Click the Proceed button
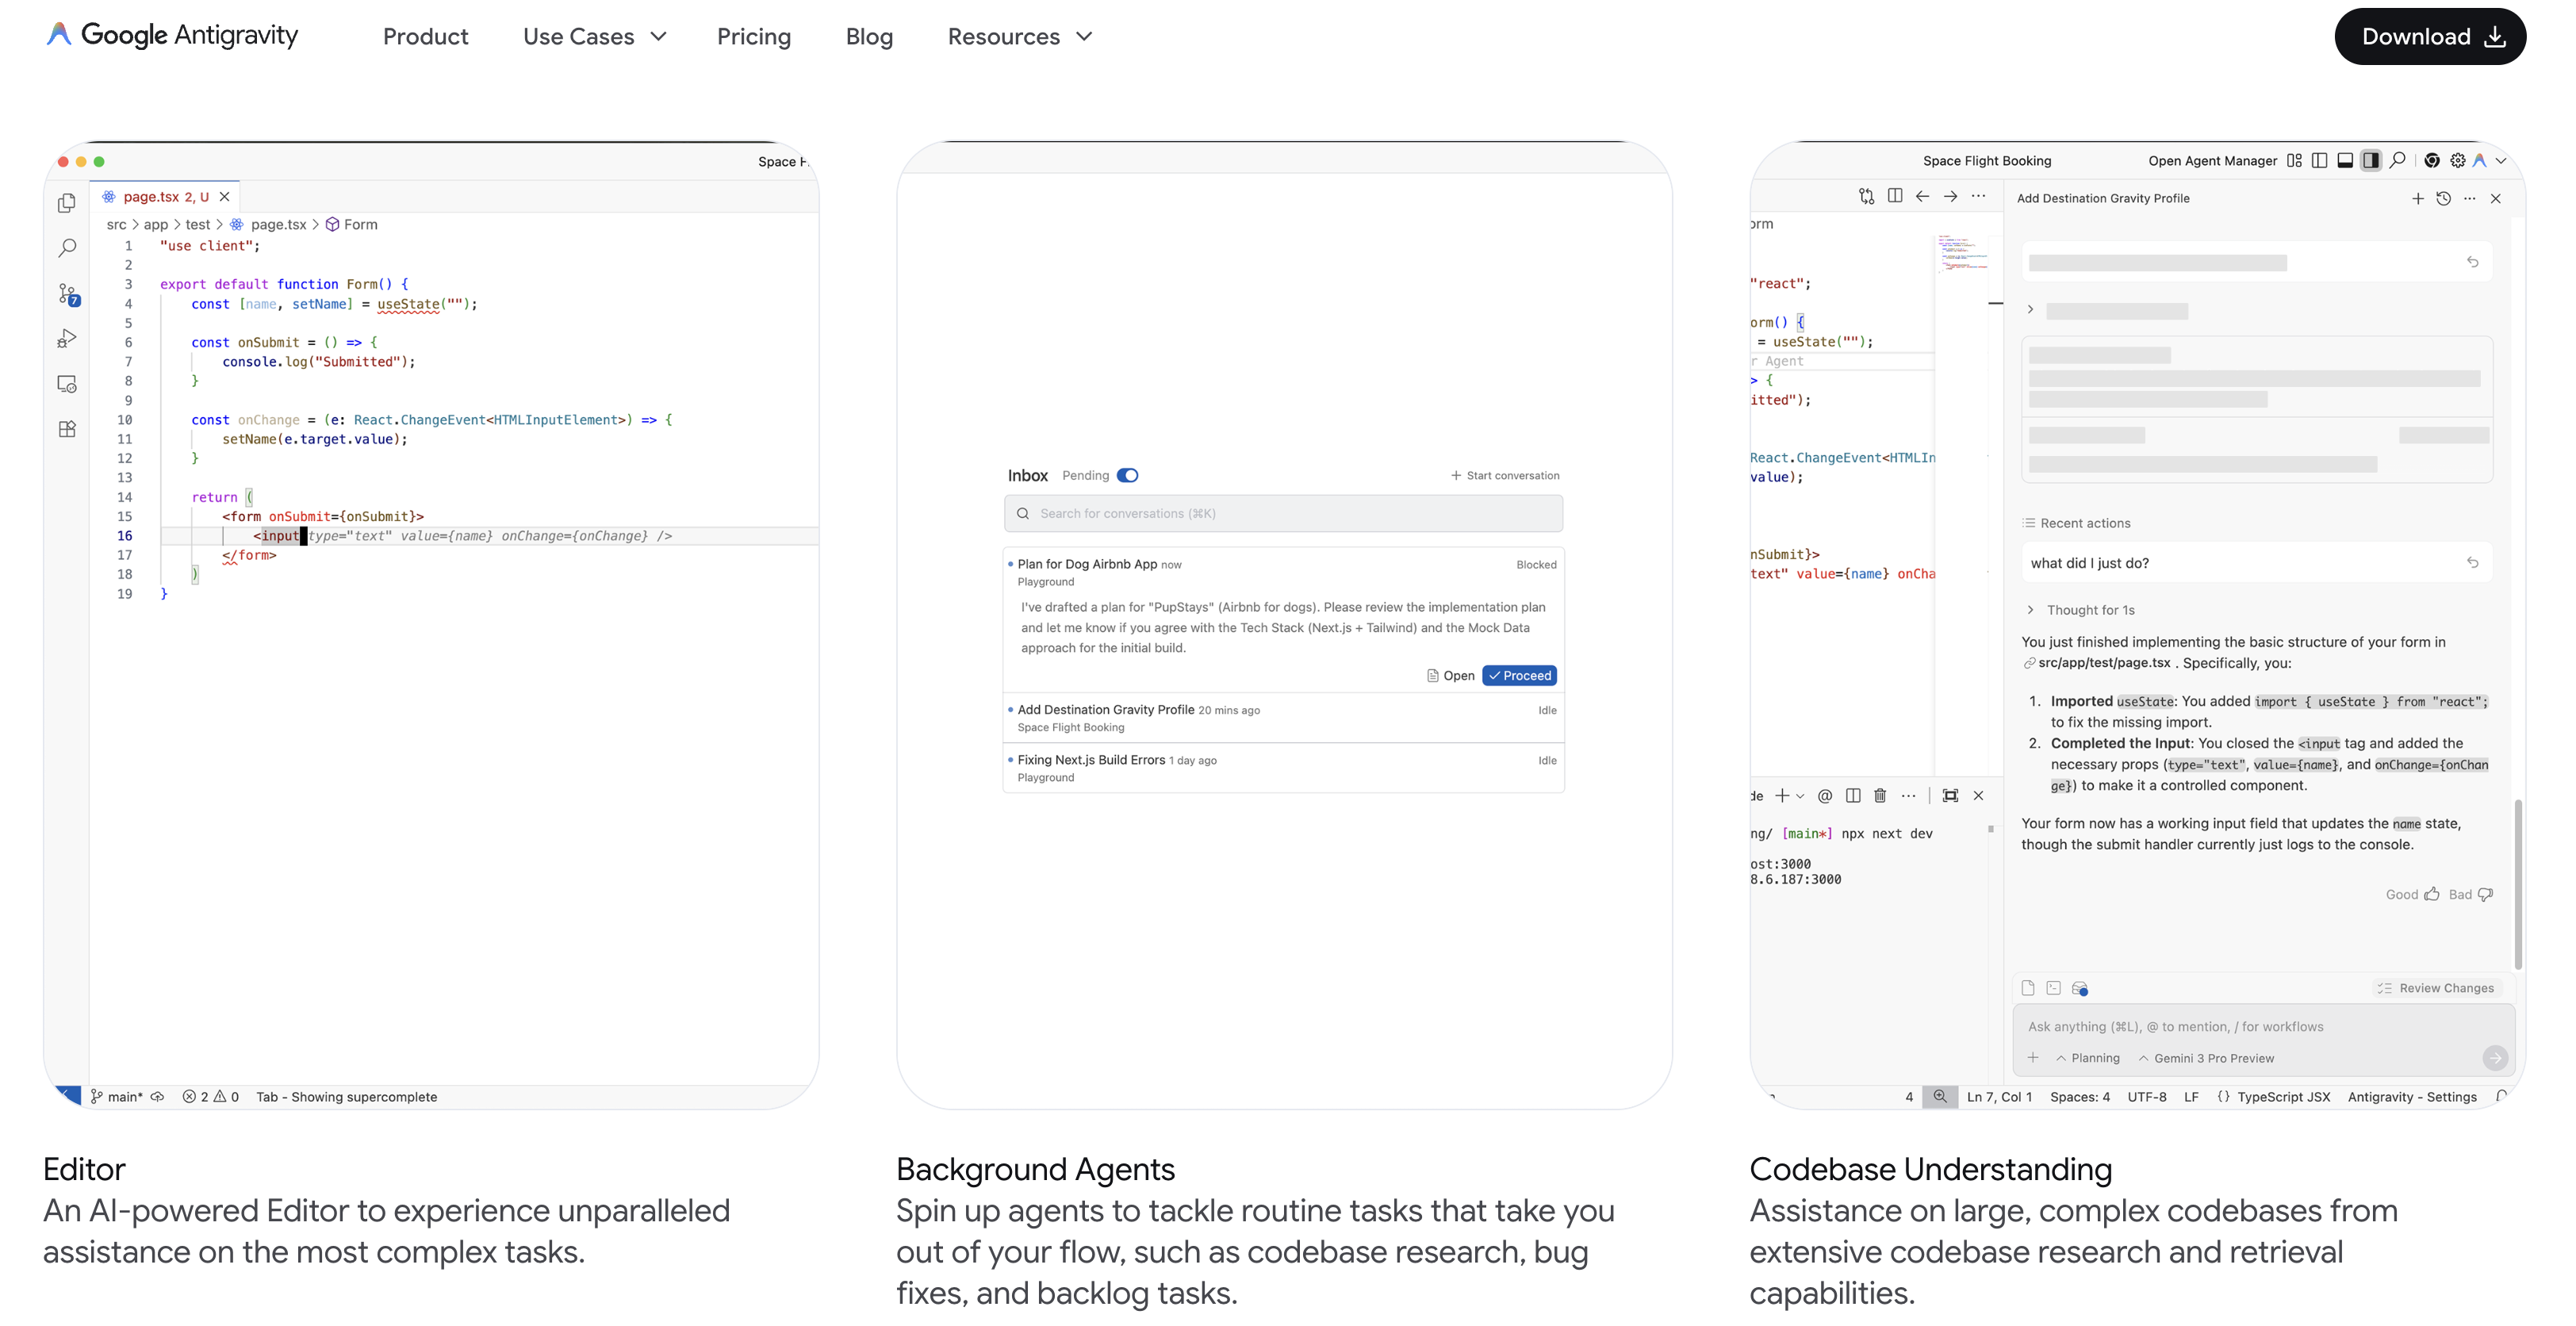Image resolution: width=2576 pixels, height=1326 pixels. (1519, 676)
